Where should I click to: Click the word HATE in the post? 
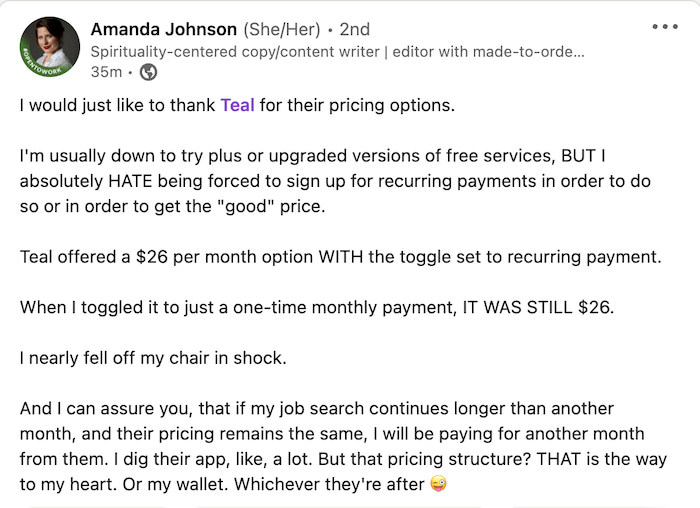[x=130, y=181]
